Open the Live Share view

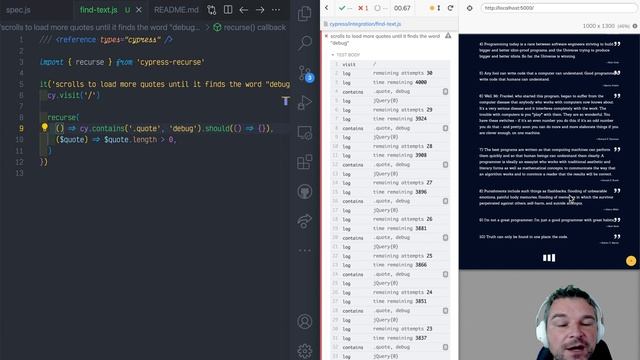coord(304,221)
